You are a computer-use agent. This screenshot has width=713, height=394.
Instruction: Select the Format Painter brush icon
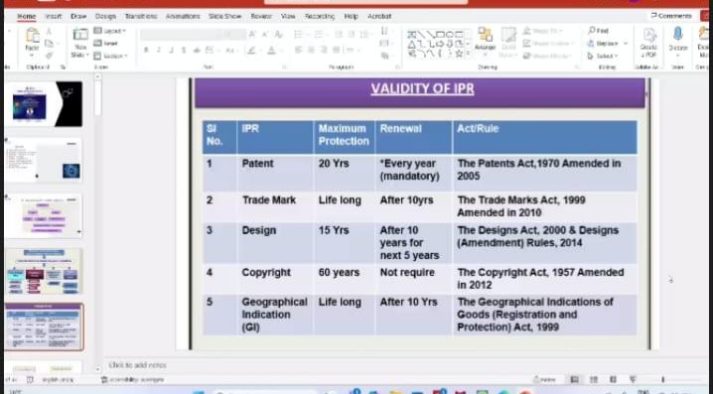point(49,56)
